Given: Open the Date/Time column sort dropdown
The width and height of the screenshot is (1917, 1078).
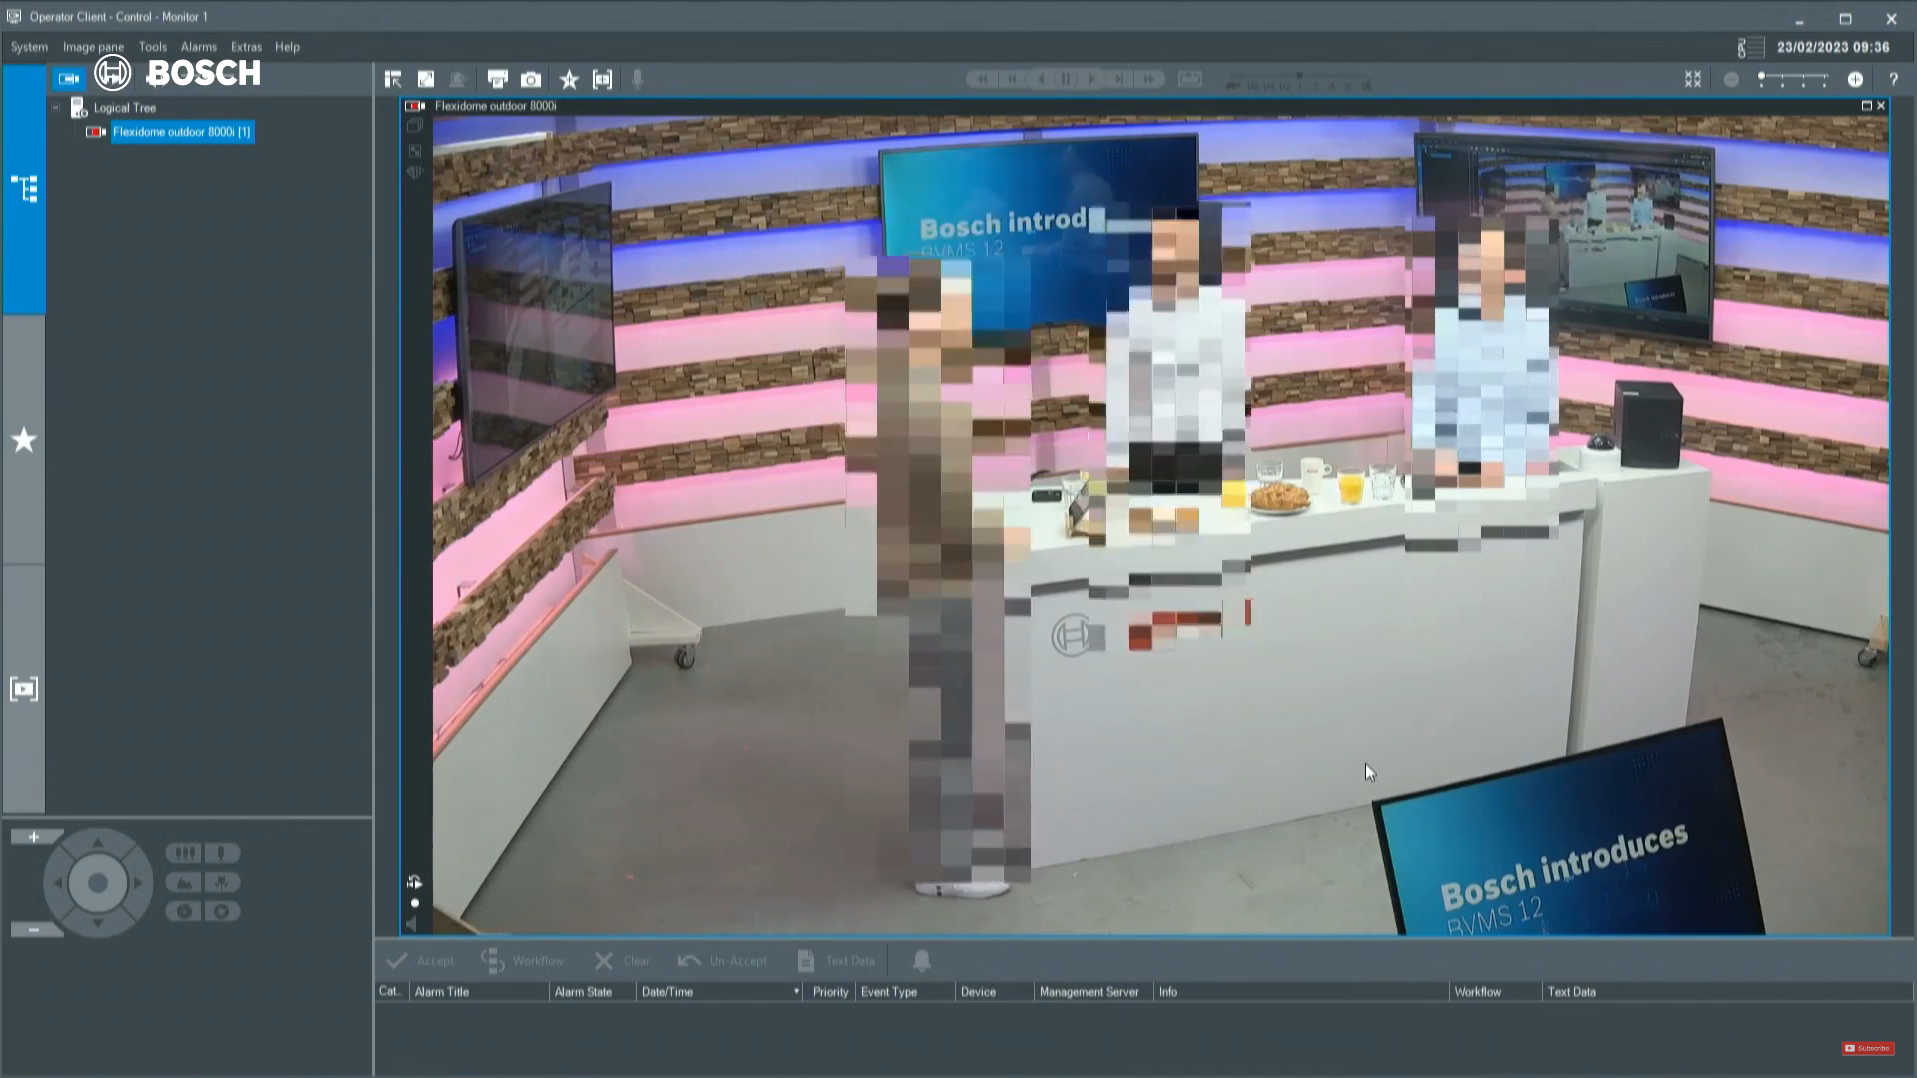Looking at the screenshot, I should pyautogui.click(x=796, y=992).
